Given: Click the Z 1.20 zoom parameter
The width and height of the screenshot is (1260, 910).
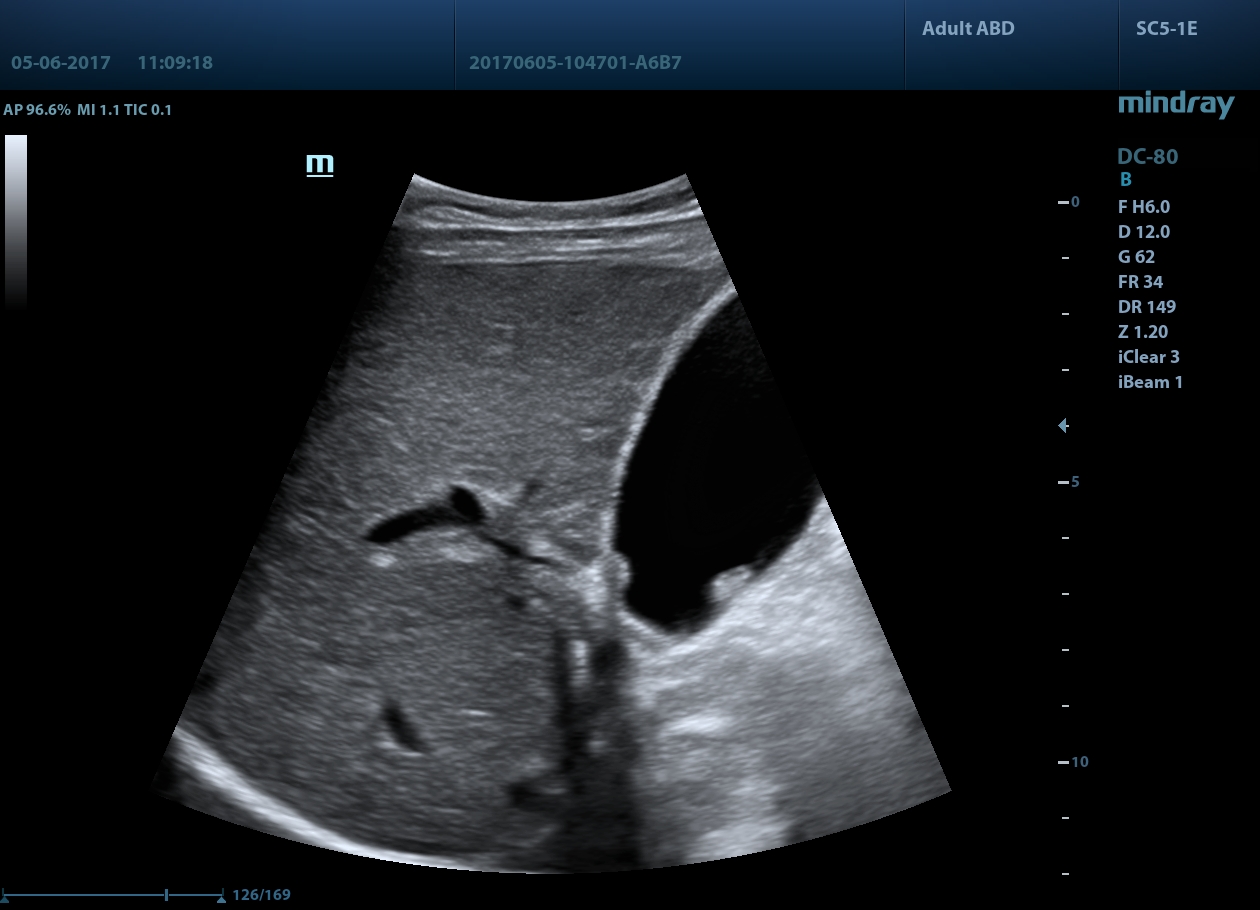Looking at the screenshot, I should [x=1142, y=332].
